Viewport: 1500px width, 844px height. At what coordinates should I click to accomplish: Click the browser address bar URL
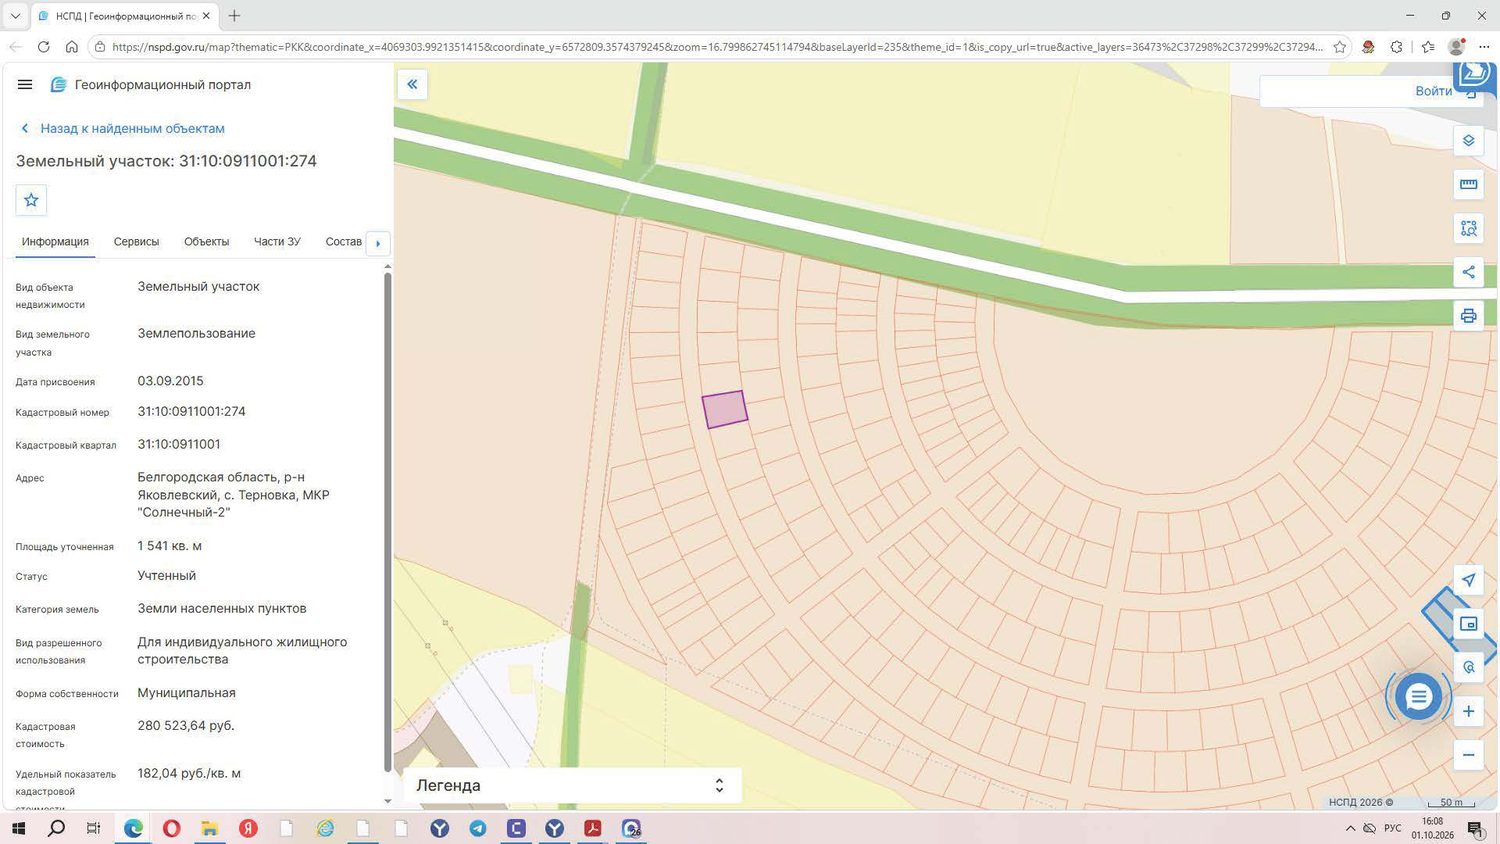[x=717, y=47]
